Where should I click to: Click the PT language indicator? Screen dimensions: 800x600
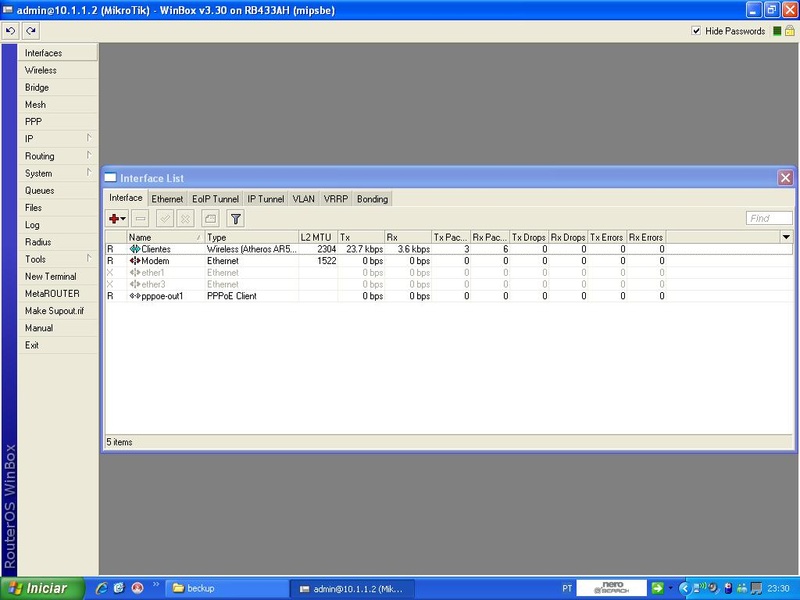coord(567,588)
